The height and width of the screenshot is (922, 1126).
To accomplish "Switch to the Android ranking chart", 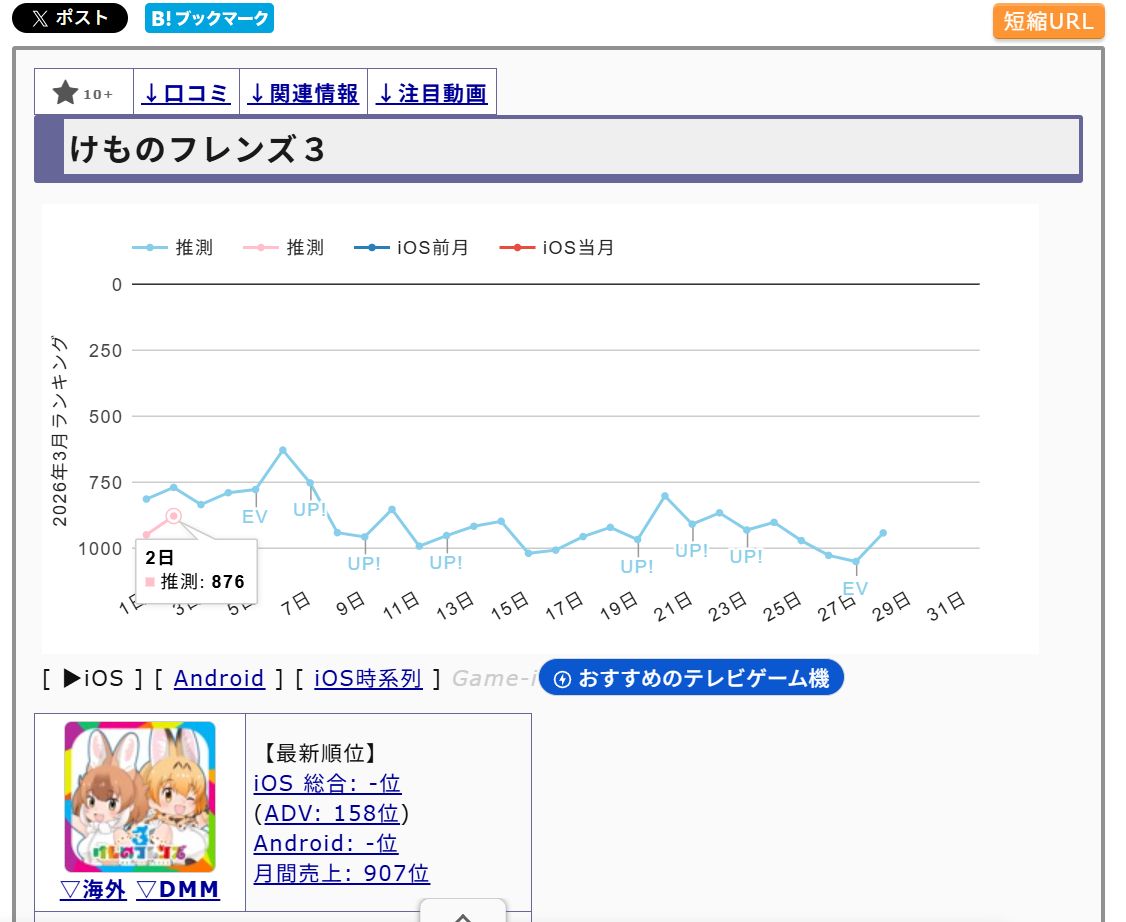I will coord(219,679).
